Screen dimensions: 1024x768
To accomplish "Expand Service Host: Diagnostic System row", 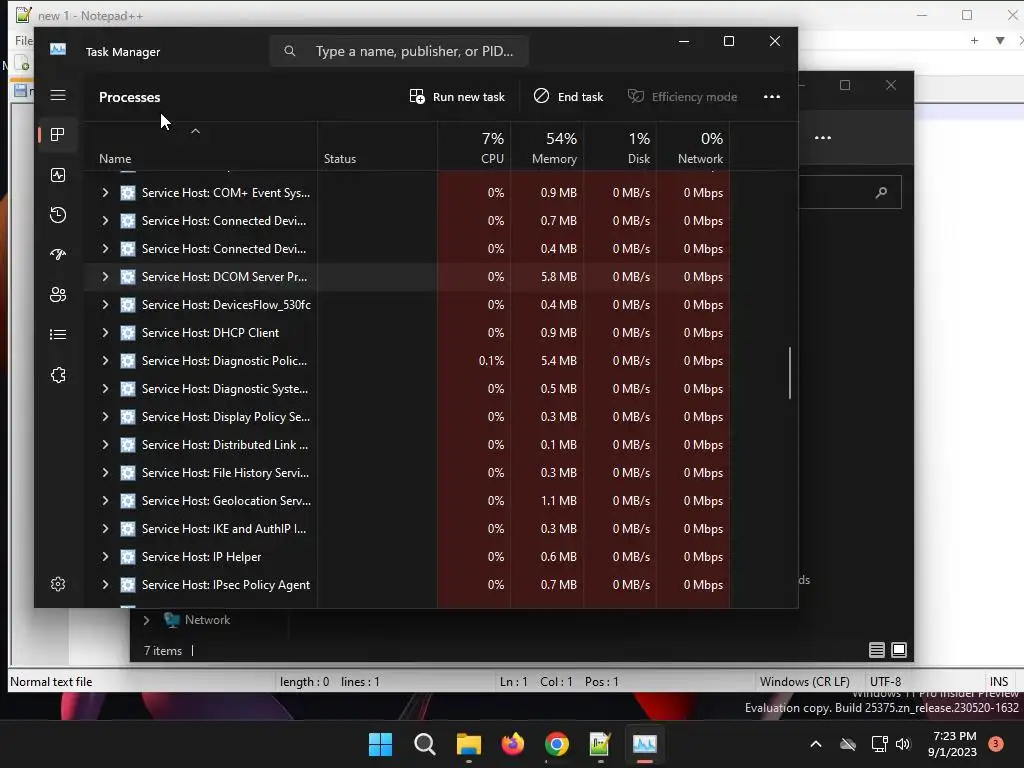I will pyautogui.click(x=104, y=389).
